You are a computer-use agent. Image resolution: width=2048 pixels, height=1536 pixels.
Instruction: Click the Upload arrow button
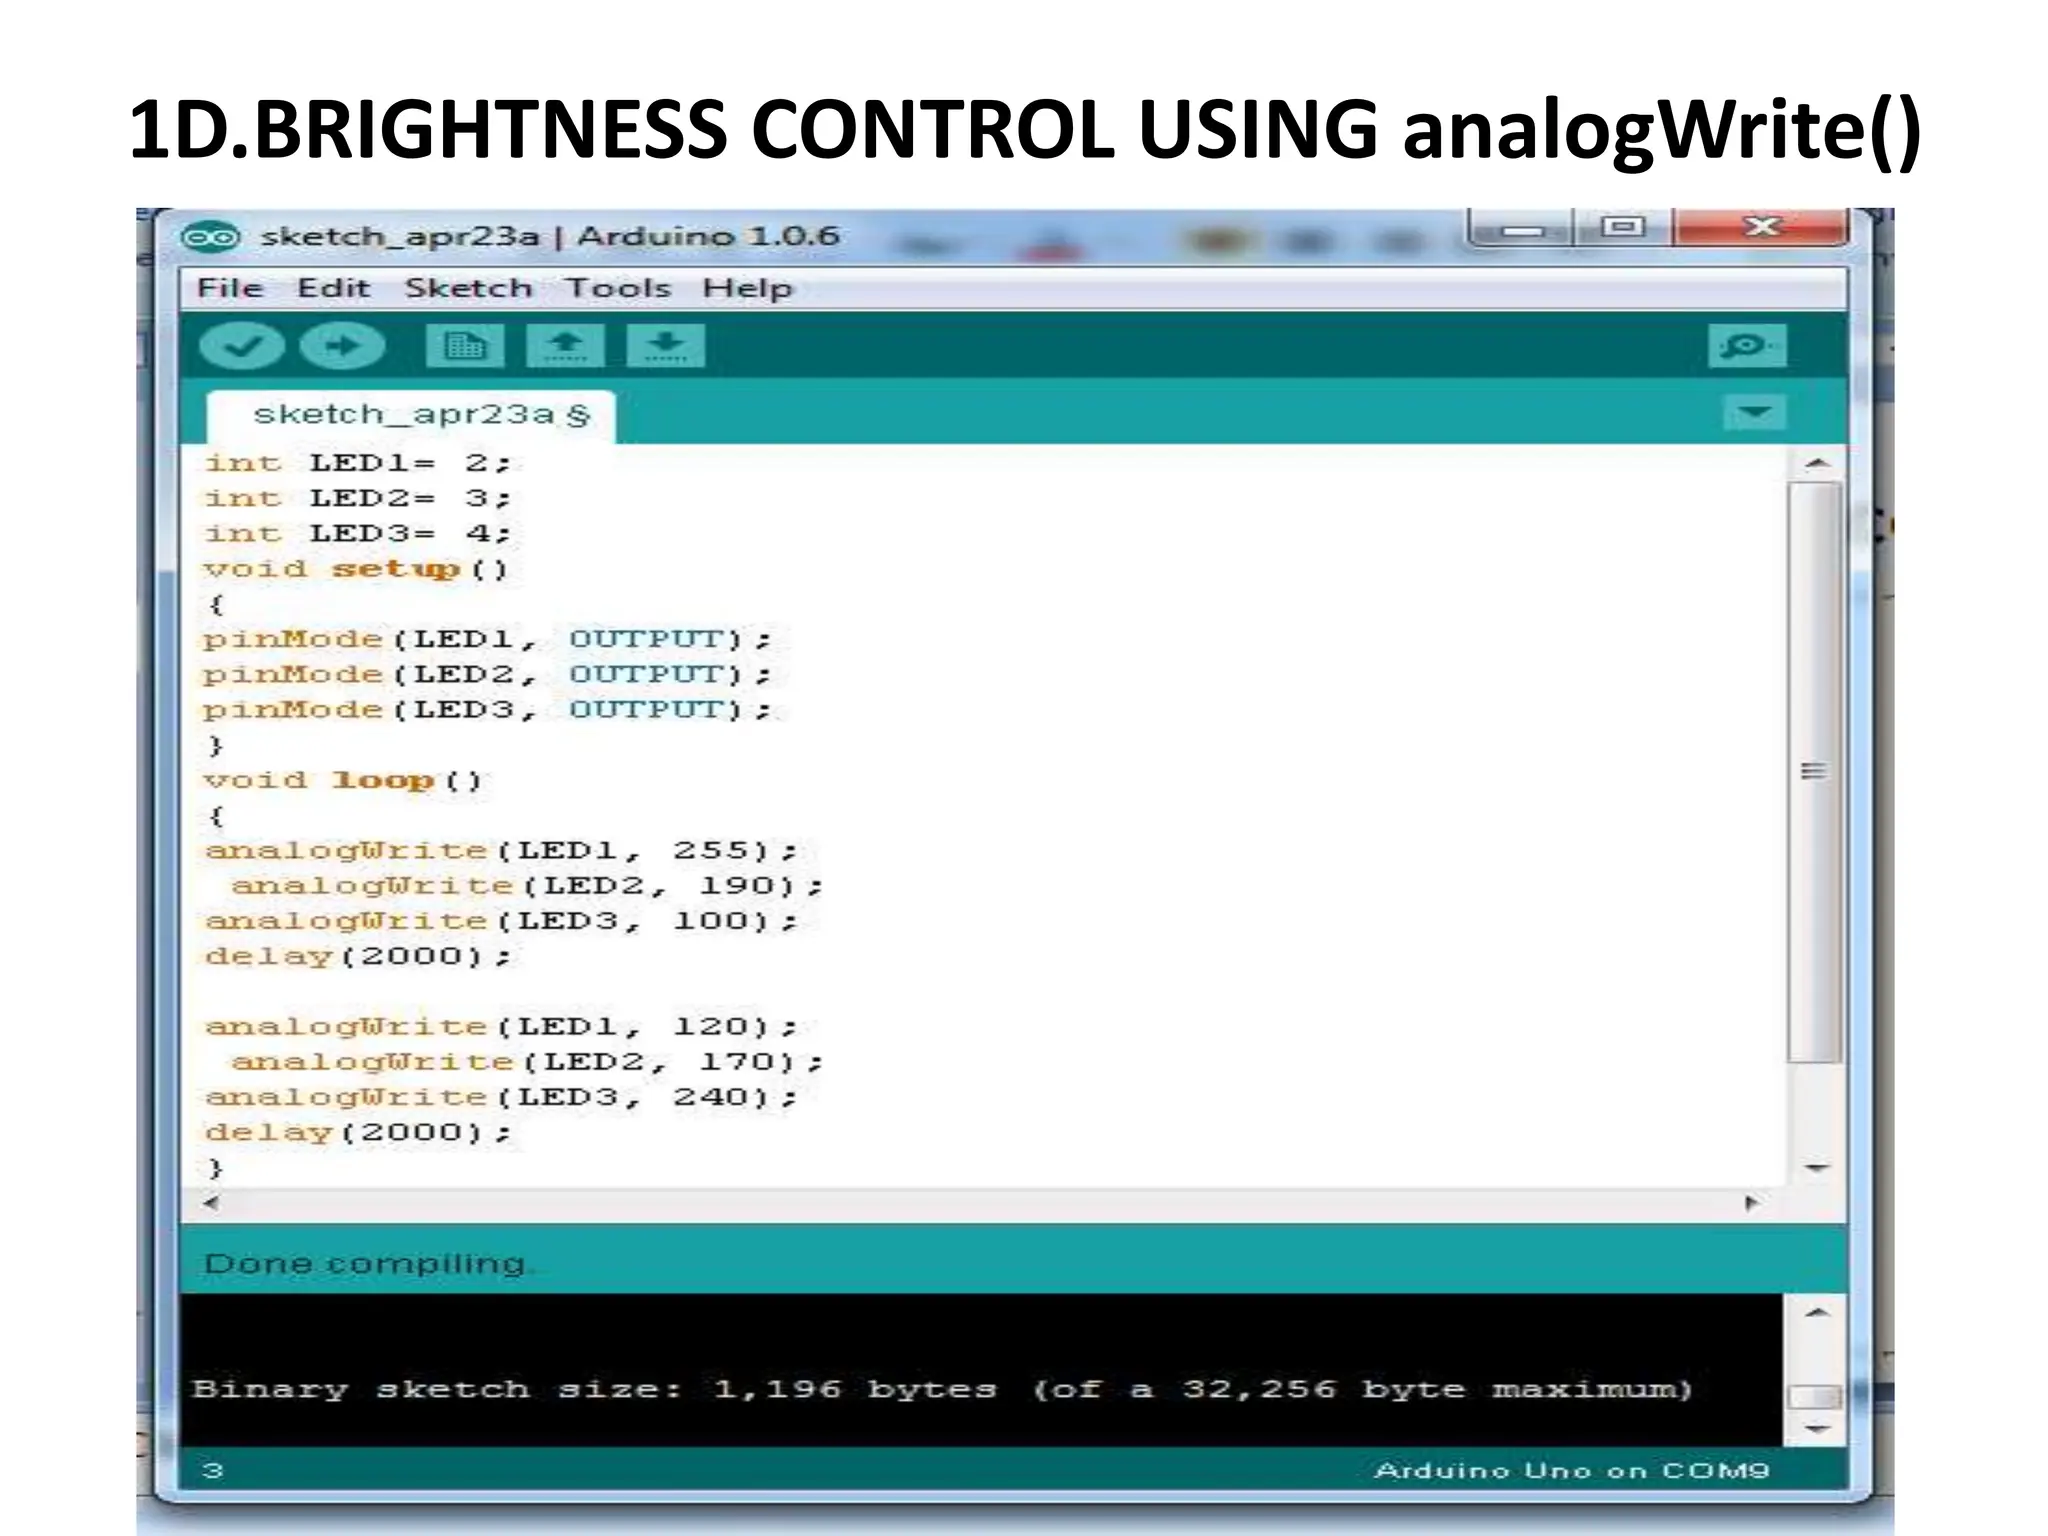(x=342, y=347)
